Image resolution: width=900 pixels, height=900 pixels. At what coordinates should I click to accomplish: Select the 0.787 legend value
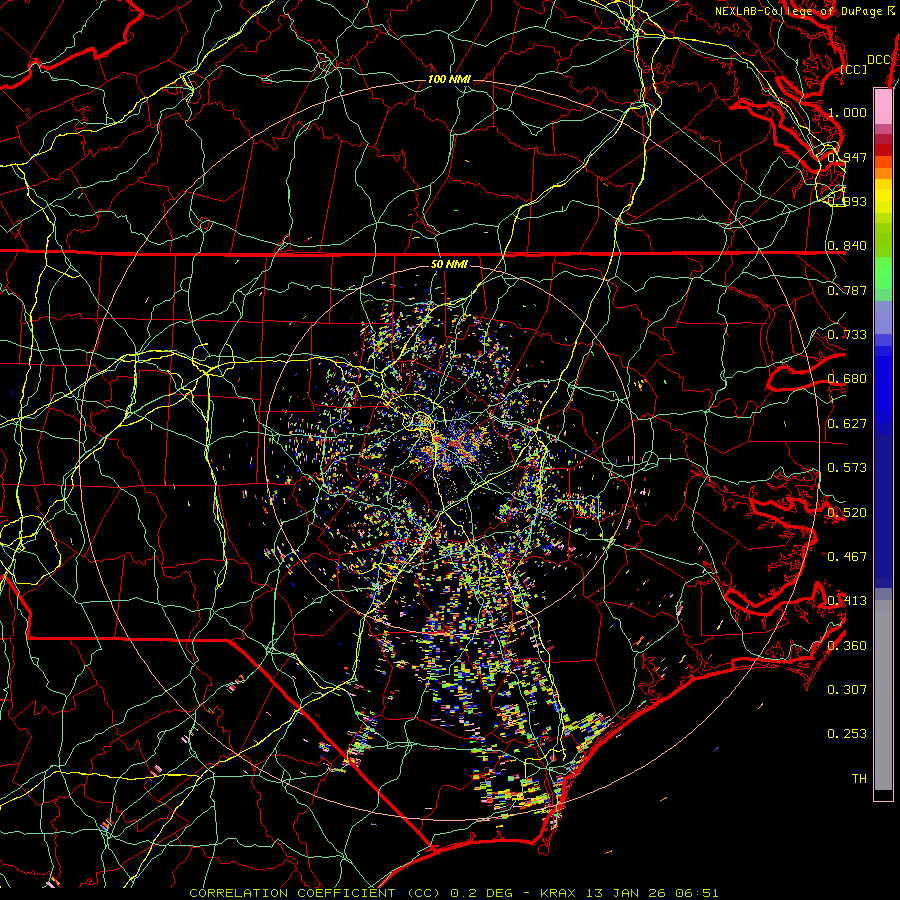pos(847,290)
